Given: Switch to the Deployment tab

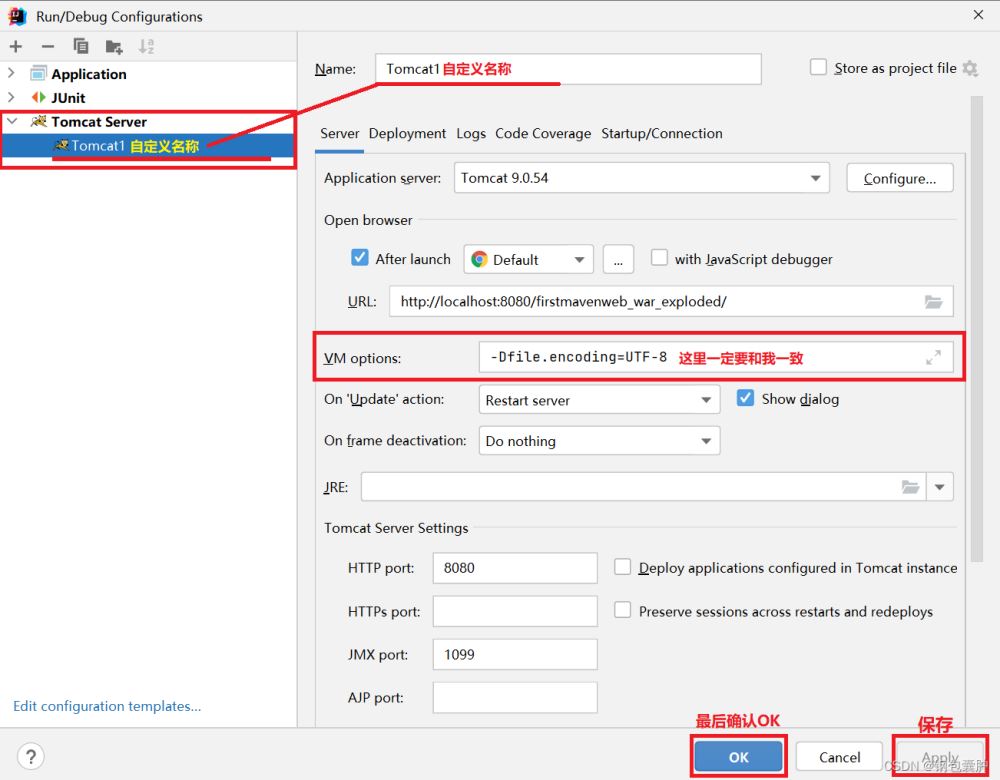Looking at the screenshot, I should coord(407,133).
